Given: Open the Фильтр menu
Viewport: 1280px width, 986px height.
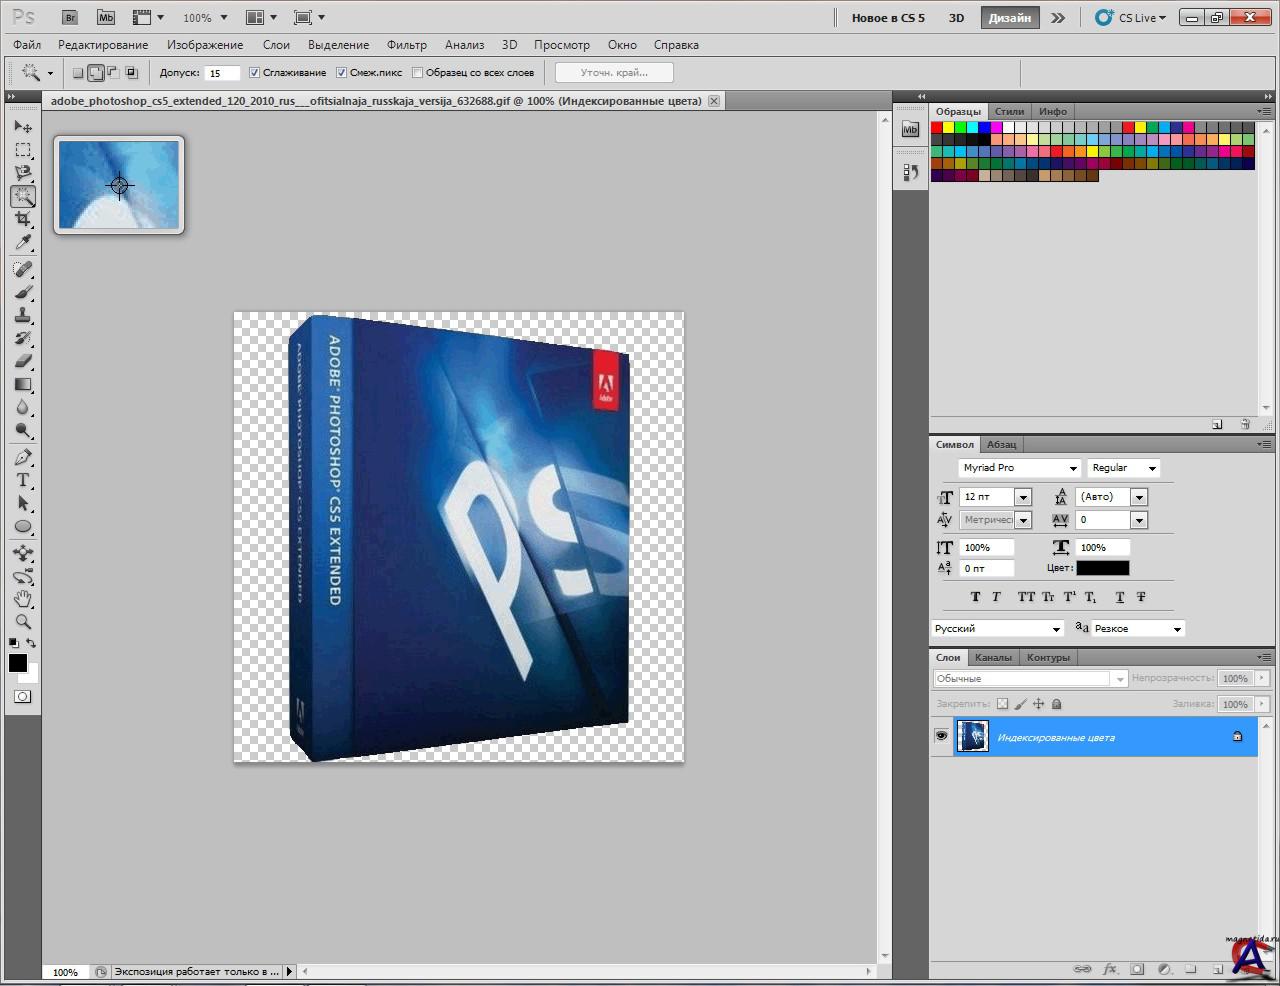Looking at the screenshot, I should [x=406, y=45].
